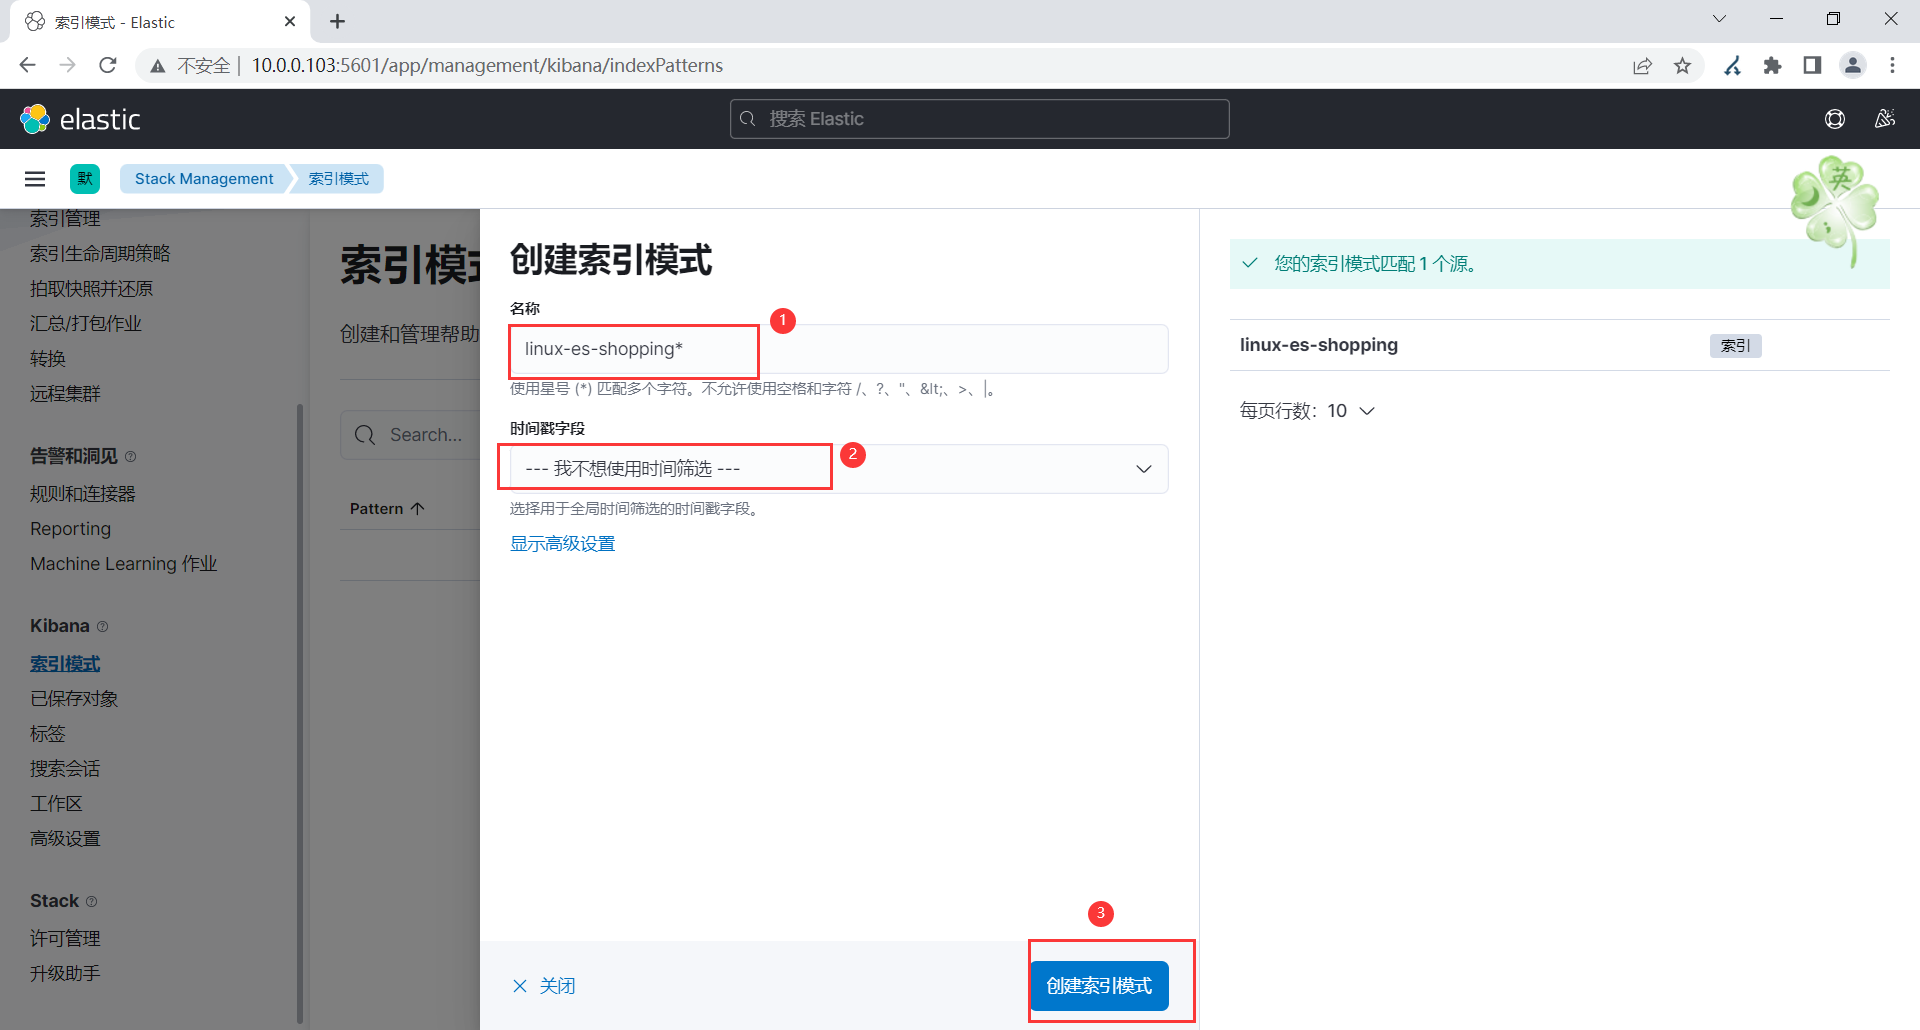Viewport: 1920px width, 1030px height.
Task: Close the 索引模式 - Elastic tab
Action: (x=290, y=21)
